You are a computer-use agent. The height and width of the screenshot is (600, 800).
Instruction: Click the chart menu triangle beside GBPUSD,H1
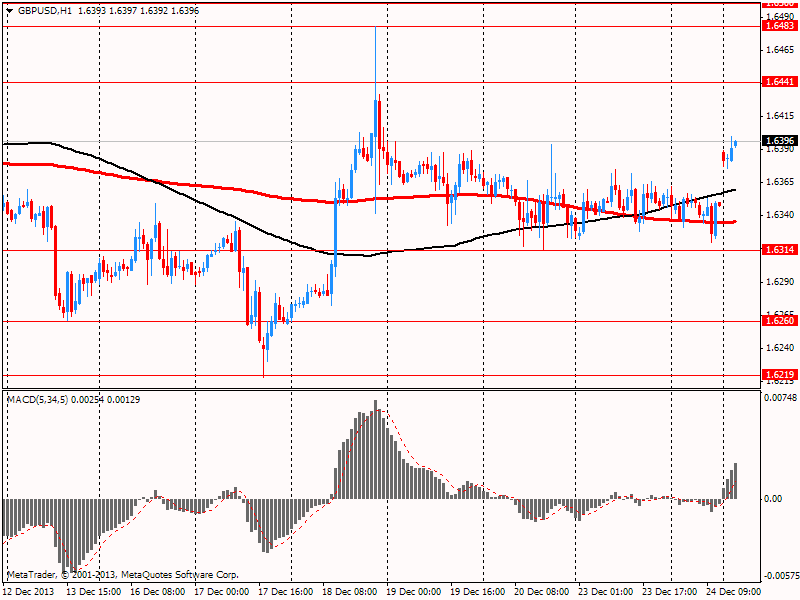[9, 11]
